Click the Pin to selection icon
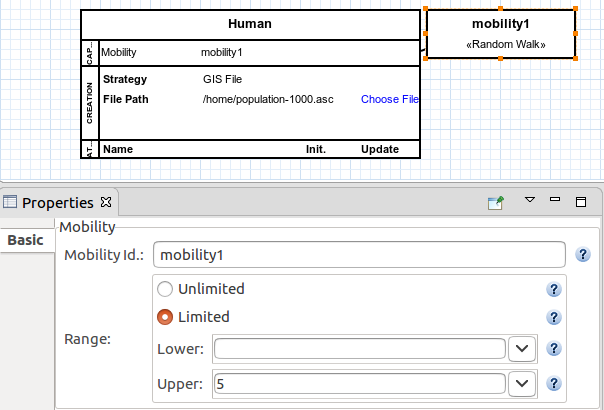 click(x=496, y=202)
